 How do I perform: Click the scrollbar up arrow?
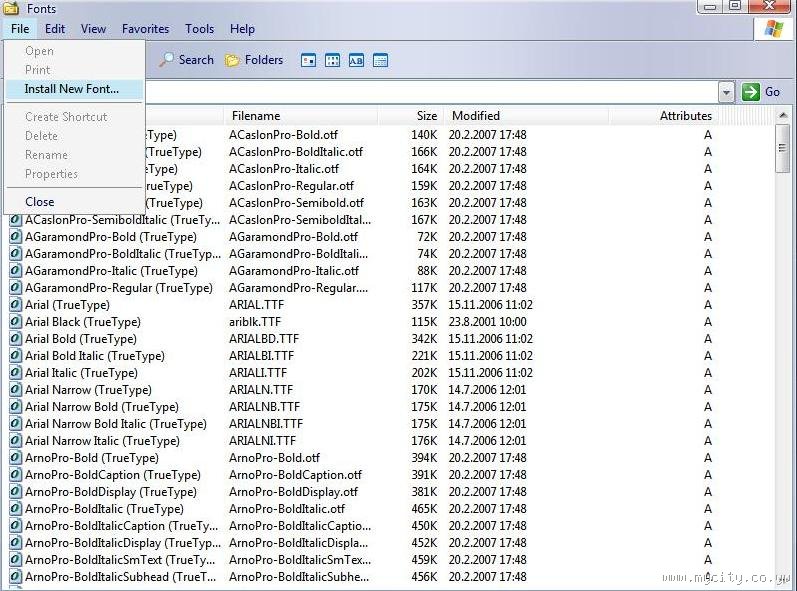coord(783,116)
